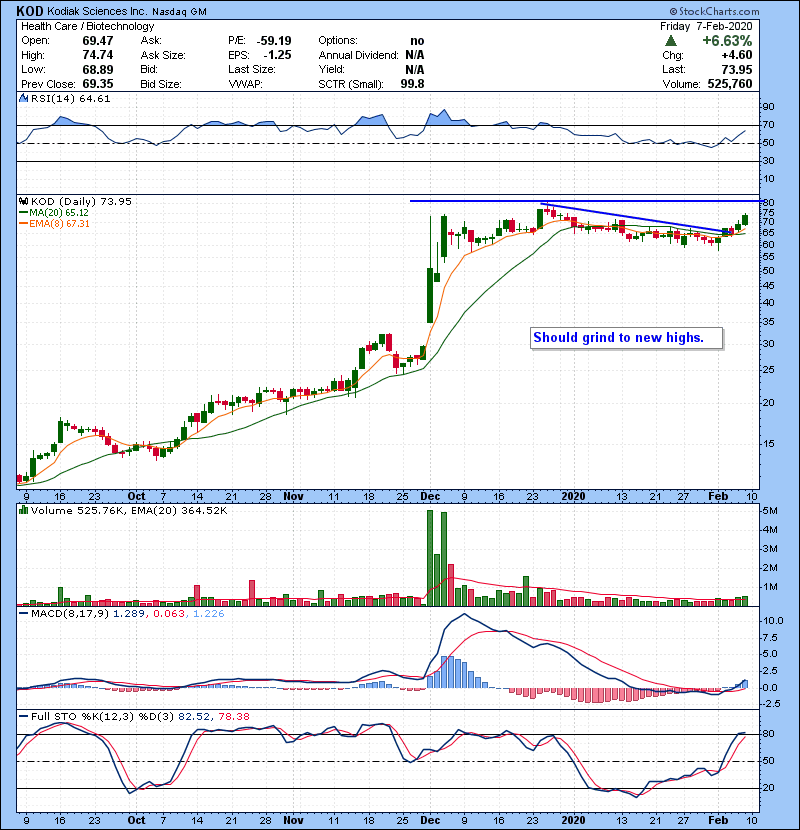
Task: Click the Chg value +4.60
Action: [736, 55]
